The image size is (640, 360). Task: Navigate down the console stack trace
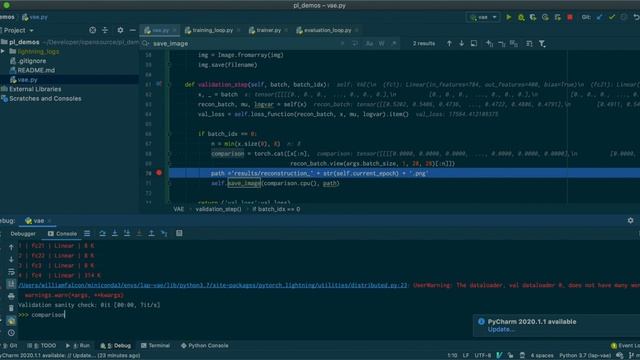(11, 260)
